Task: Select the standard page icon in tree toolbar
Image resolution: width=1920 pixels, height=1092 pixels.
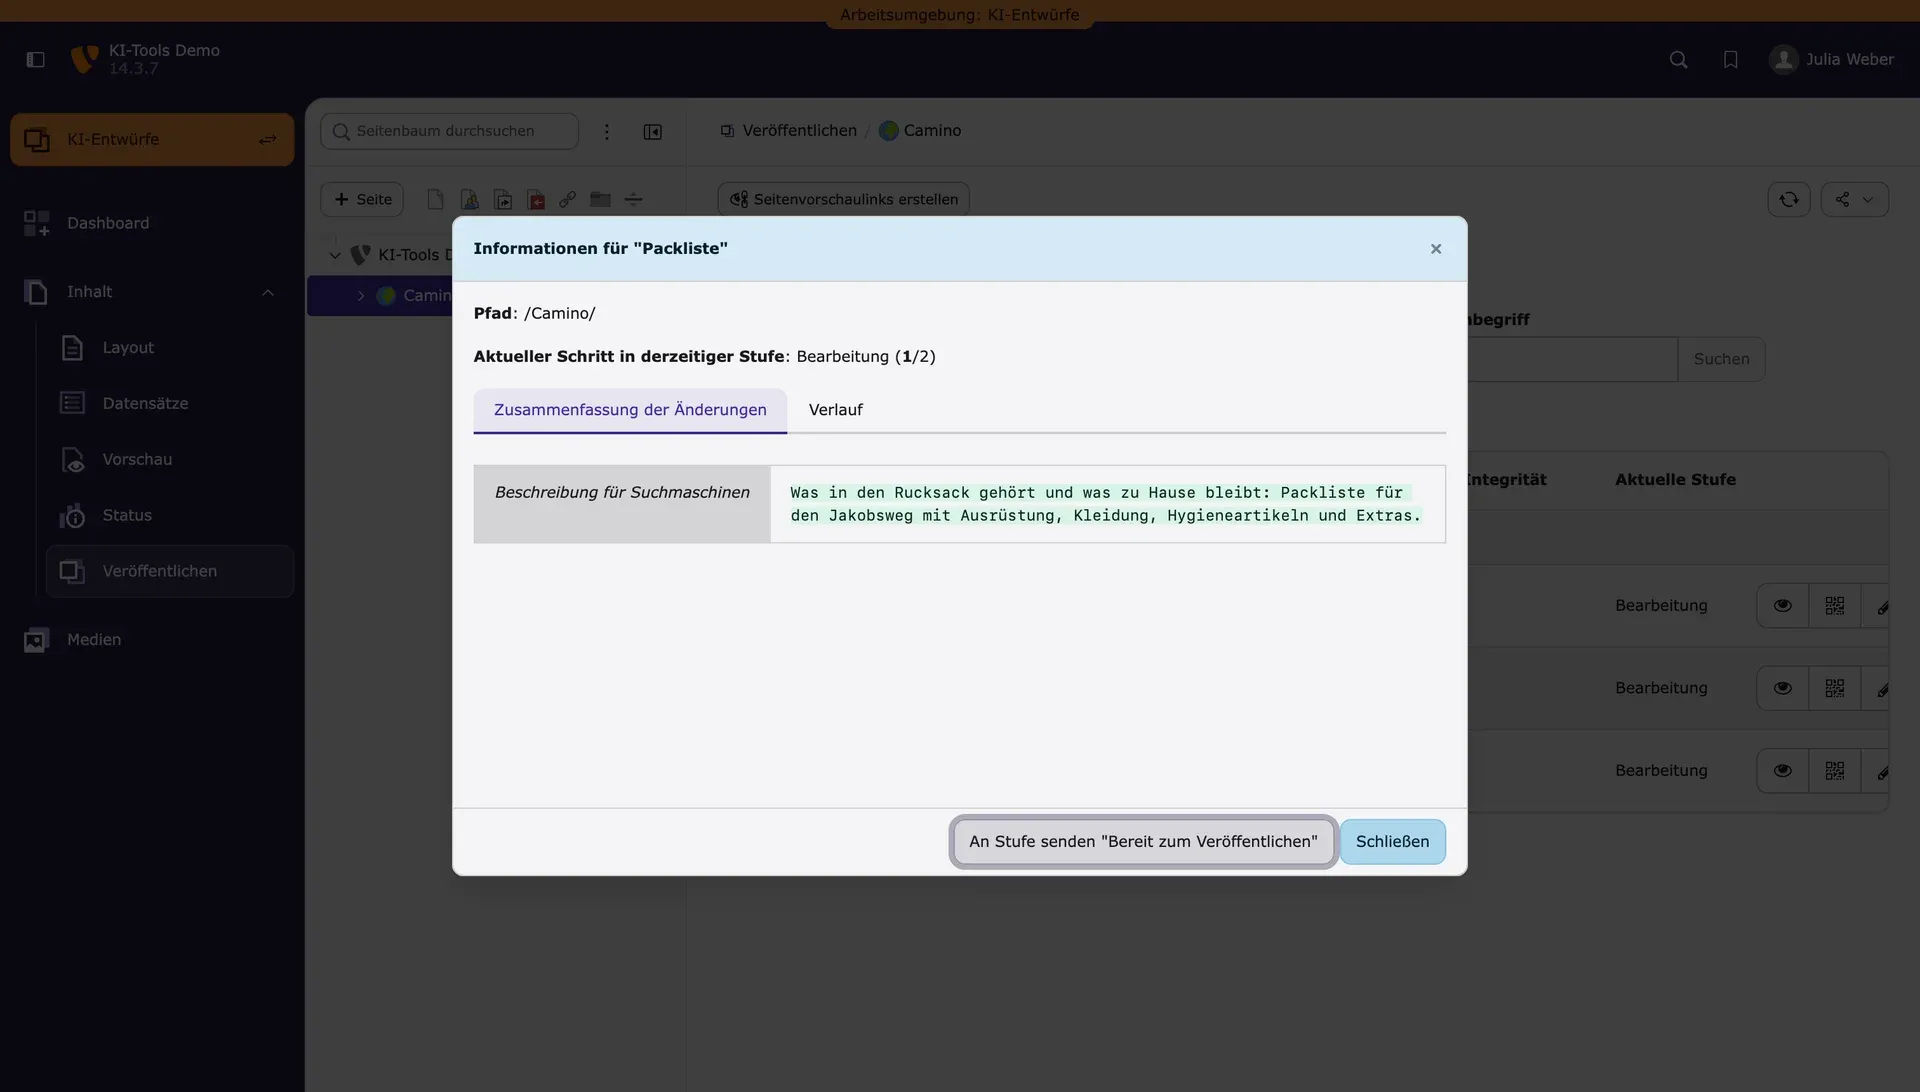Action: (x=435, y=199)
